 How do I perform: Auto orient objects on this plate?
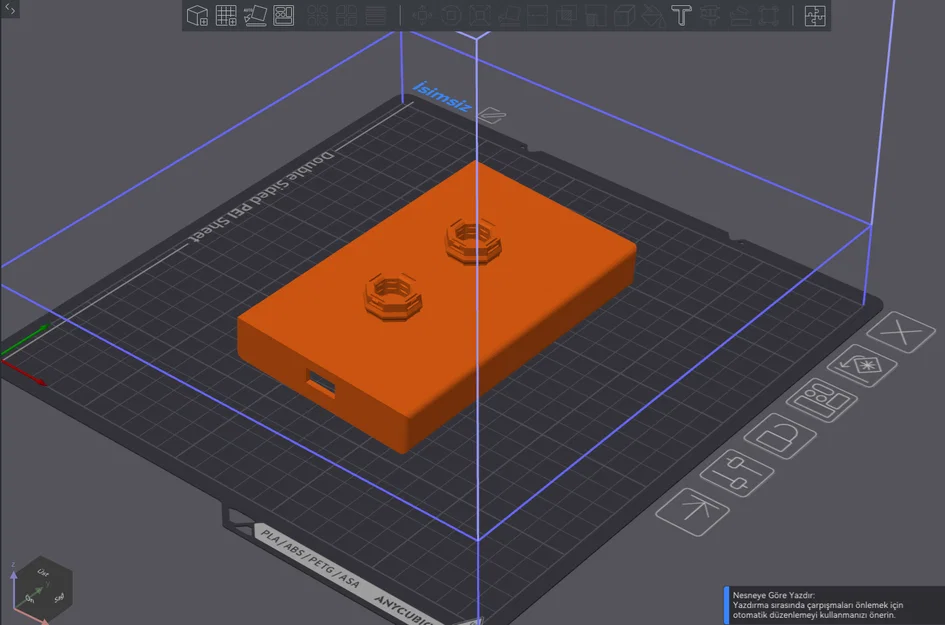coord(862,366)
